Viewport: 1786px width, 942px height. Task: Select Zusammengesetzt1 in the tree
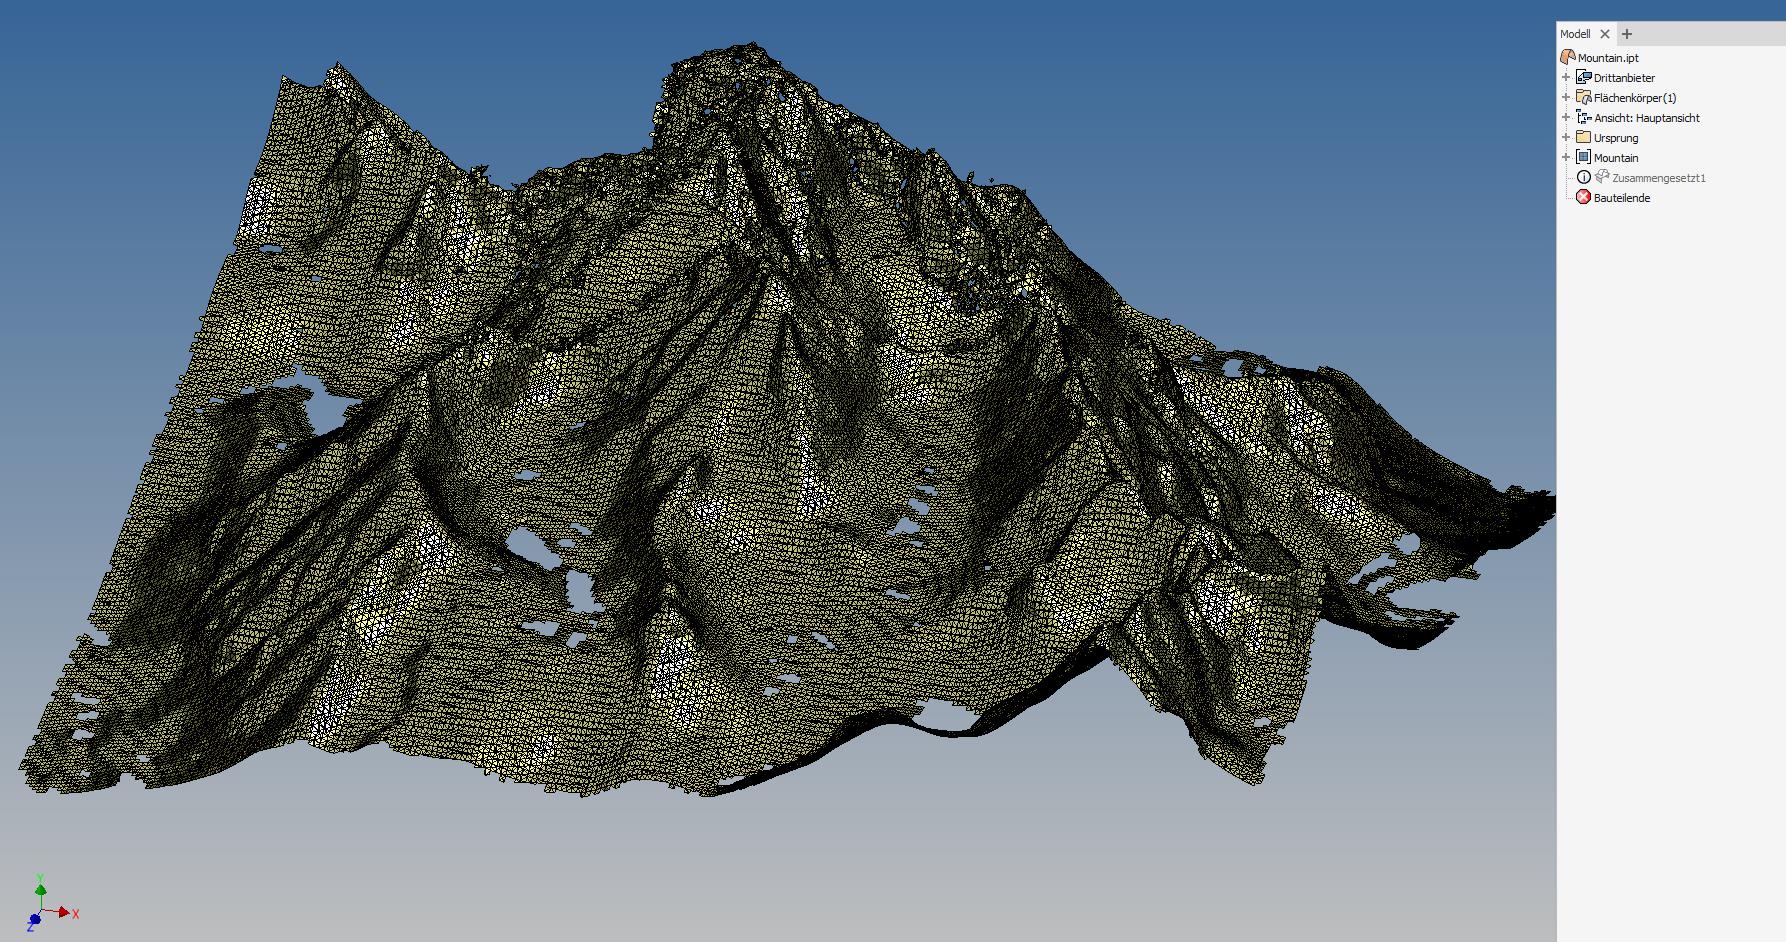[x=1661, y=177]
